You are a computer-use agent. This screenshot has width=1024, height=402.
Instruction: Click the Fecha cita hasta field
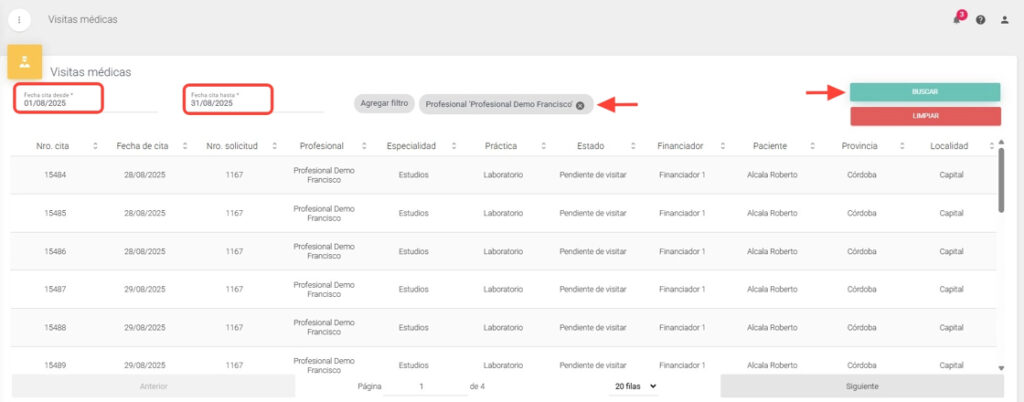click(x=228, y=103)
